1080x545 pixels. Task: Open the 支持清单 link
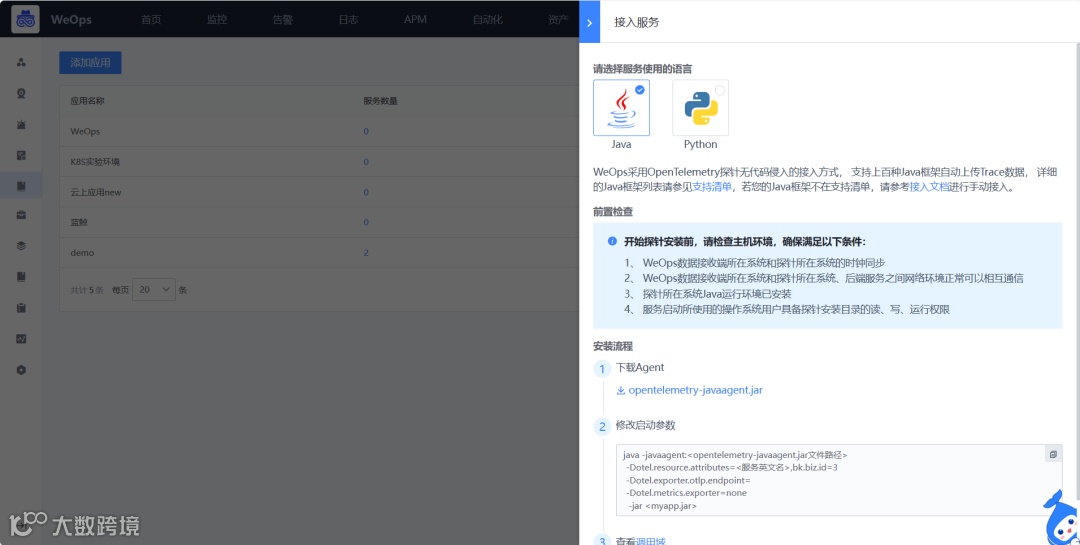click(x=712, y=187)
